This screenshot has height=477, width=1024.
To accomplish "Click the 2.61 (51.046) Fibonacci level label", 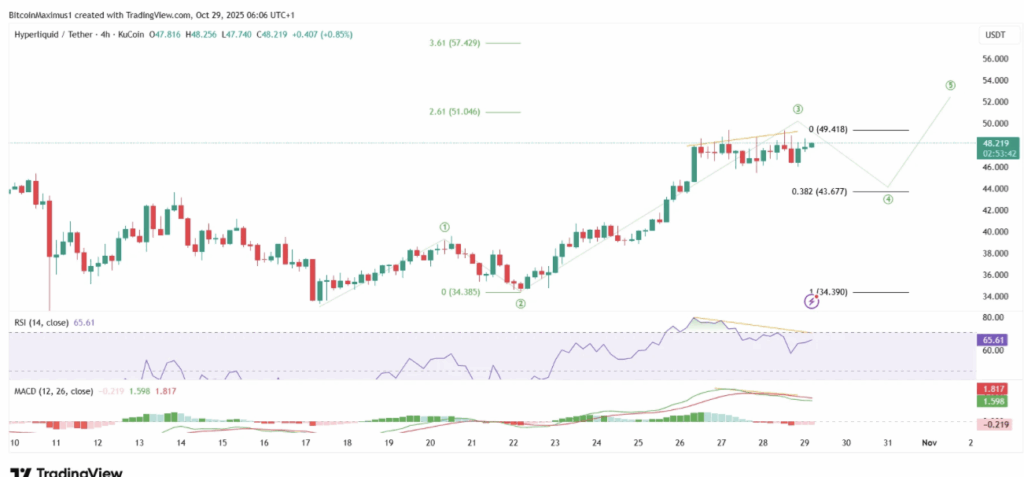I will (449, 112).
